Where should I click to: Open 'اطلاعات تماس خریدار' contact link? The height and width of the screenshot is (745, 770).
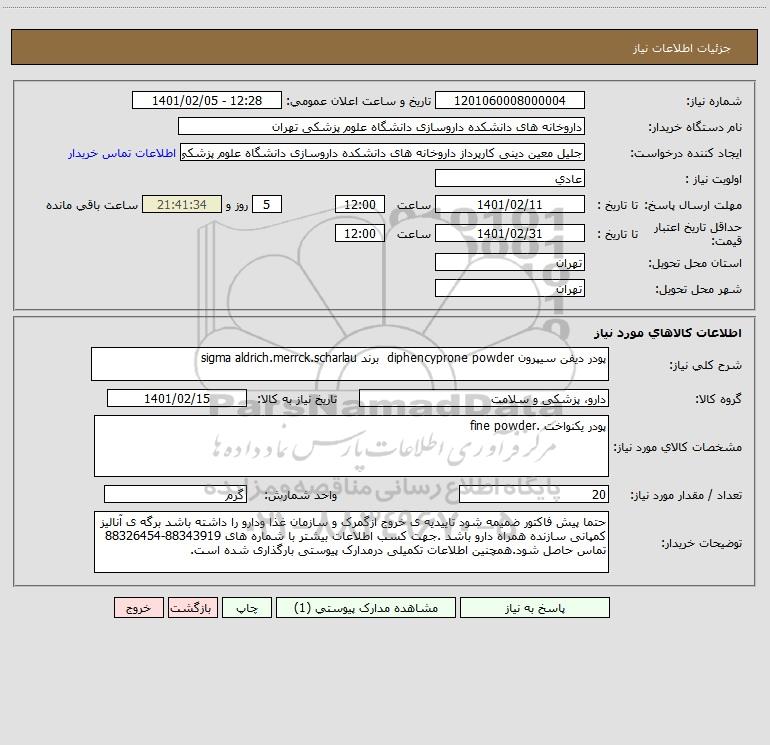pyautogui.click(x=122, y=153)
